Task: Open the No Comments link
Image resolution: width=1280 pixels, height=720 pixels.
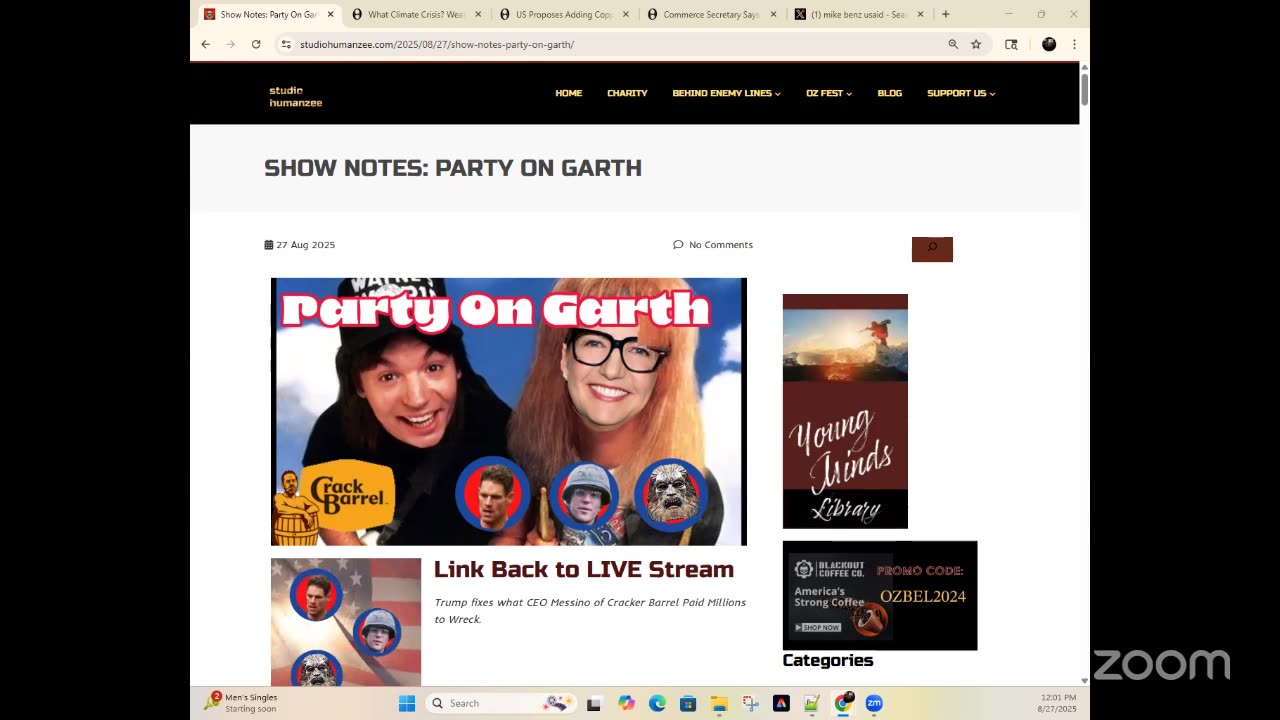Action: pyautogui.click(x=713, y=245)
